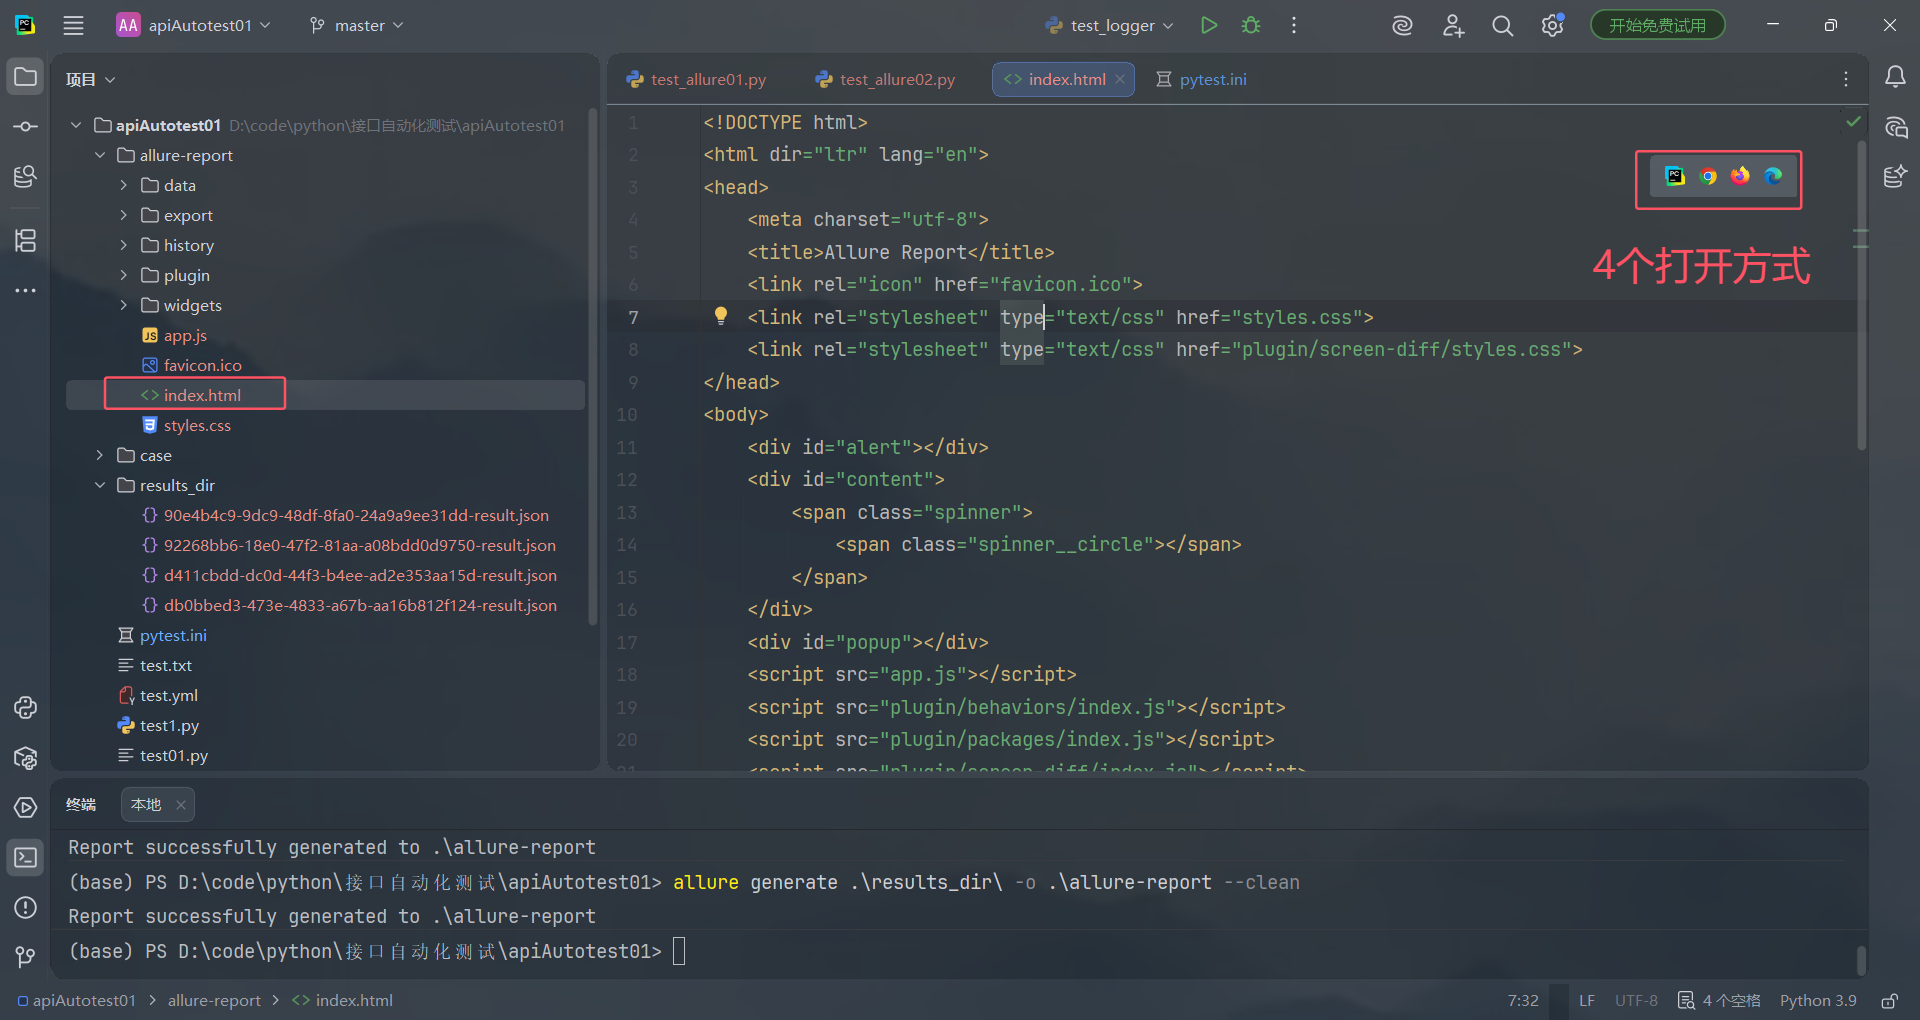Expand the data folder
This screenshot has height=1020, width=1920.
(124, 186)
